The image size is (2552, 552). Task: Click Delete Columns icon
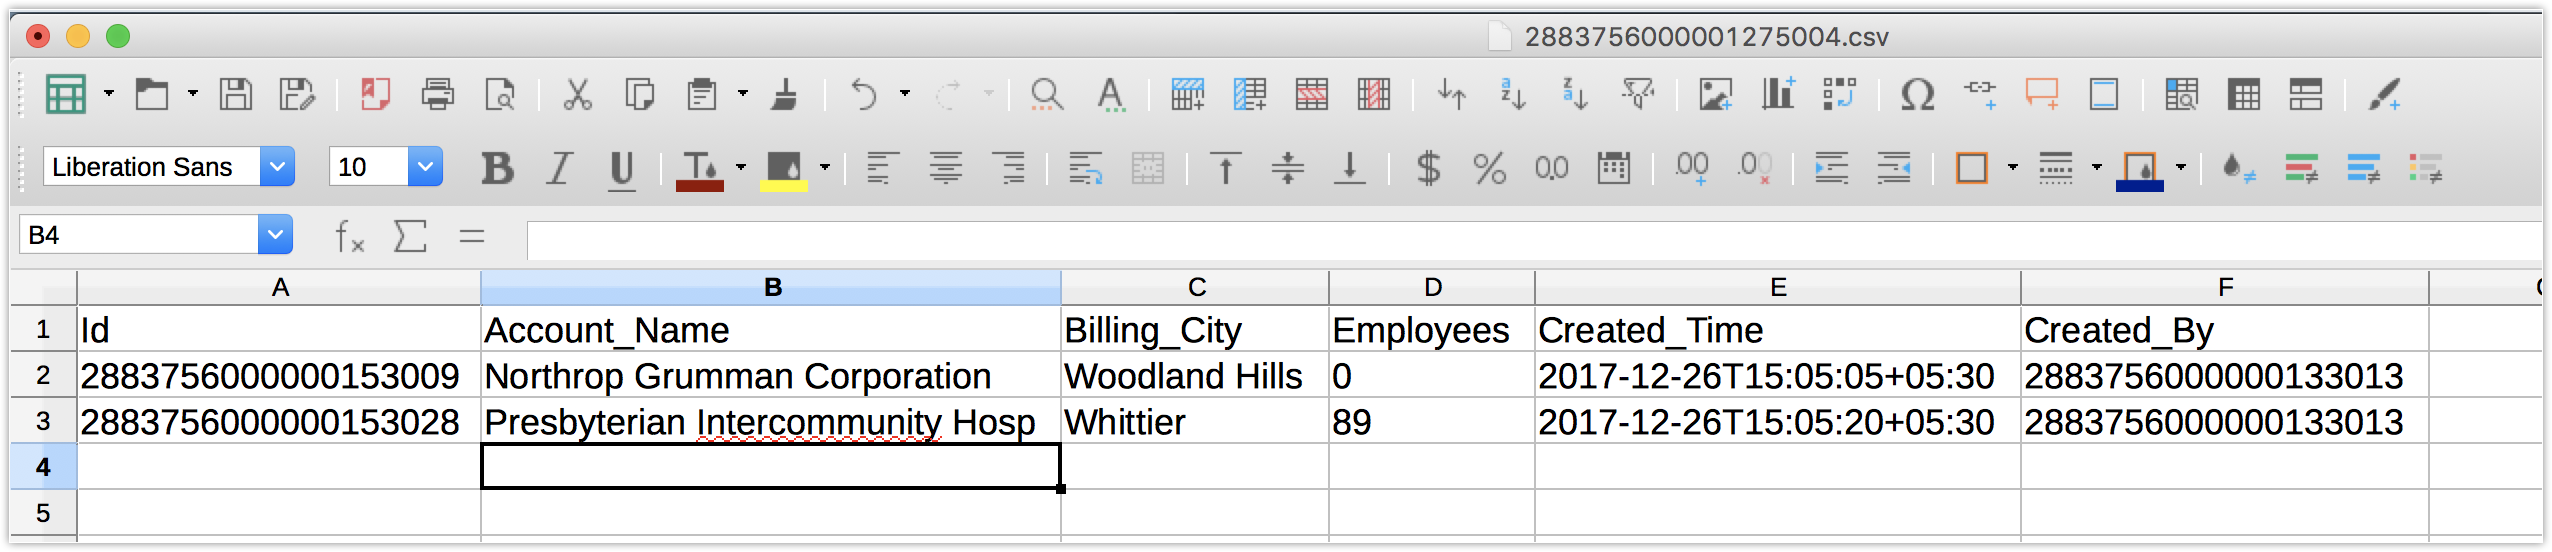click(1374, 95)
